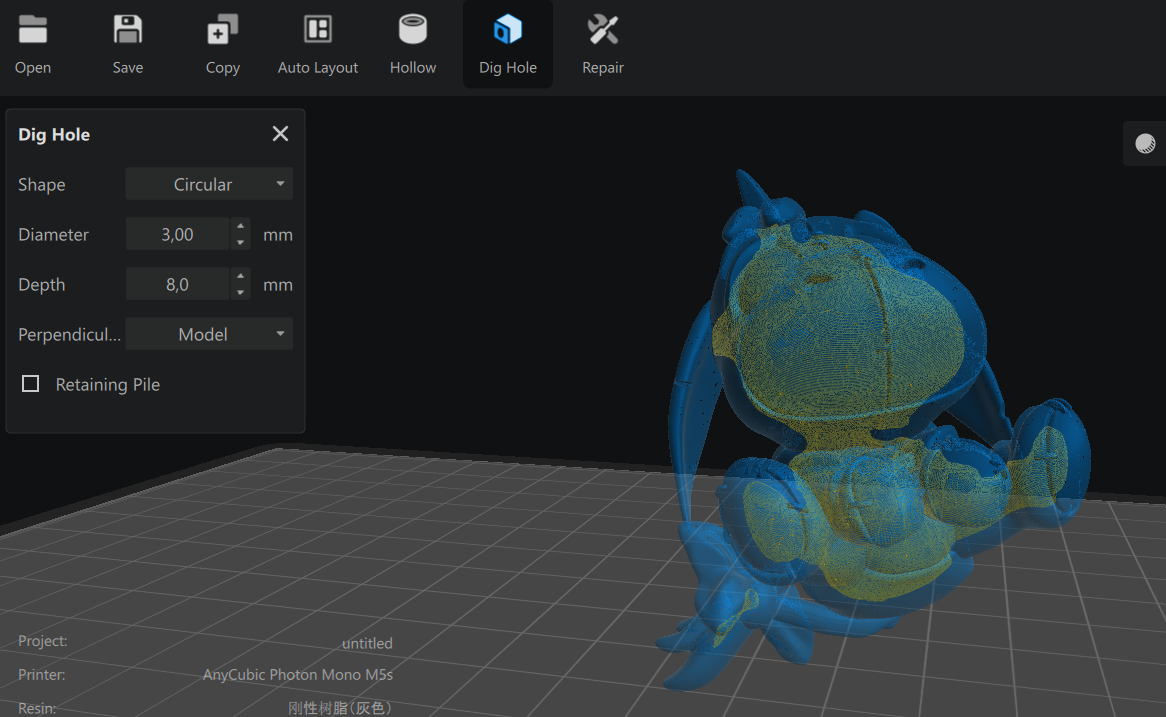
Task: Run Auto Layout on the build plate
Action: pyautogui.click(x=318, y=44)
